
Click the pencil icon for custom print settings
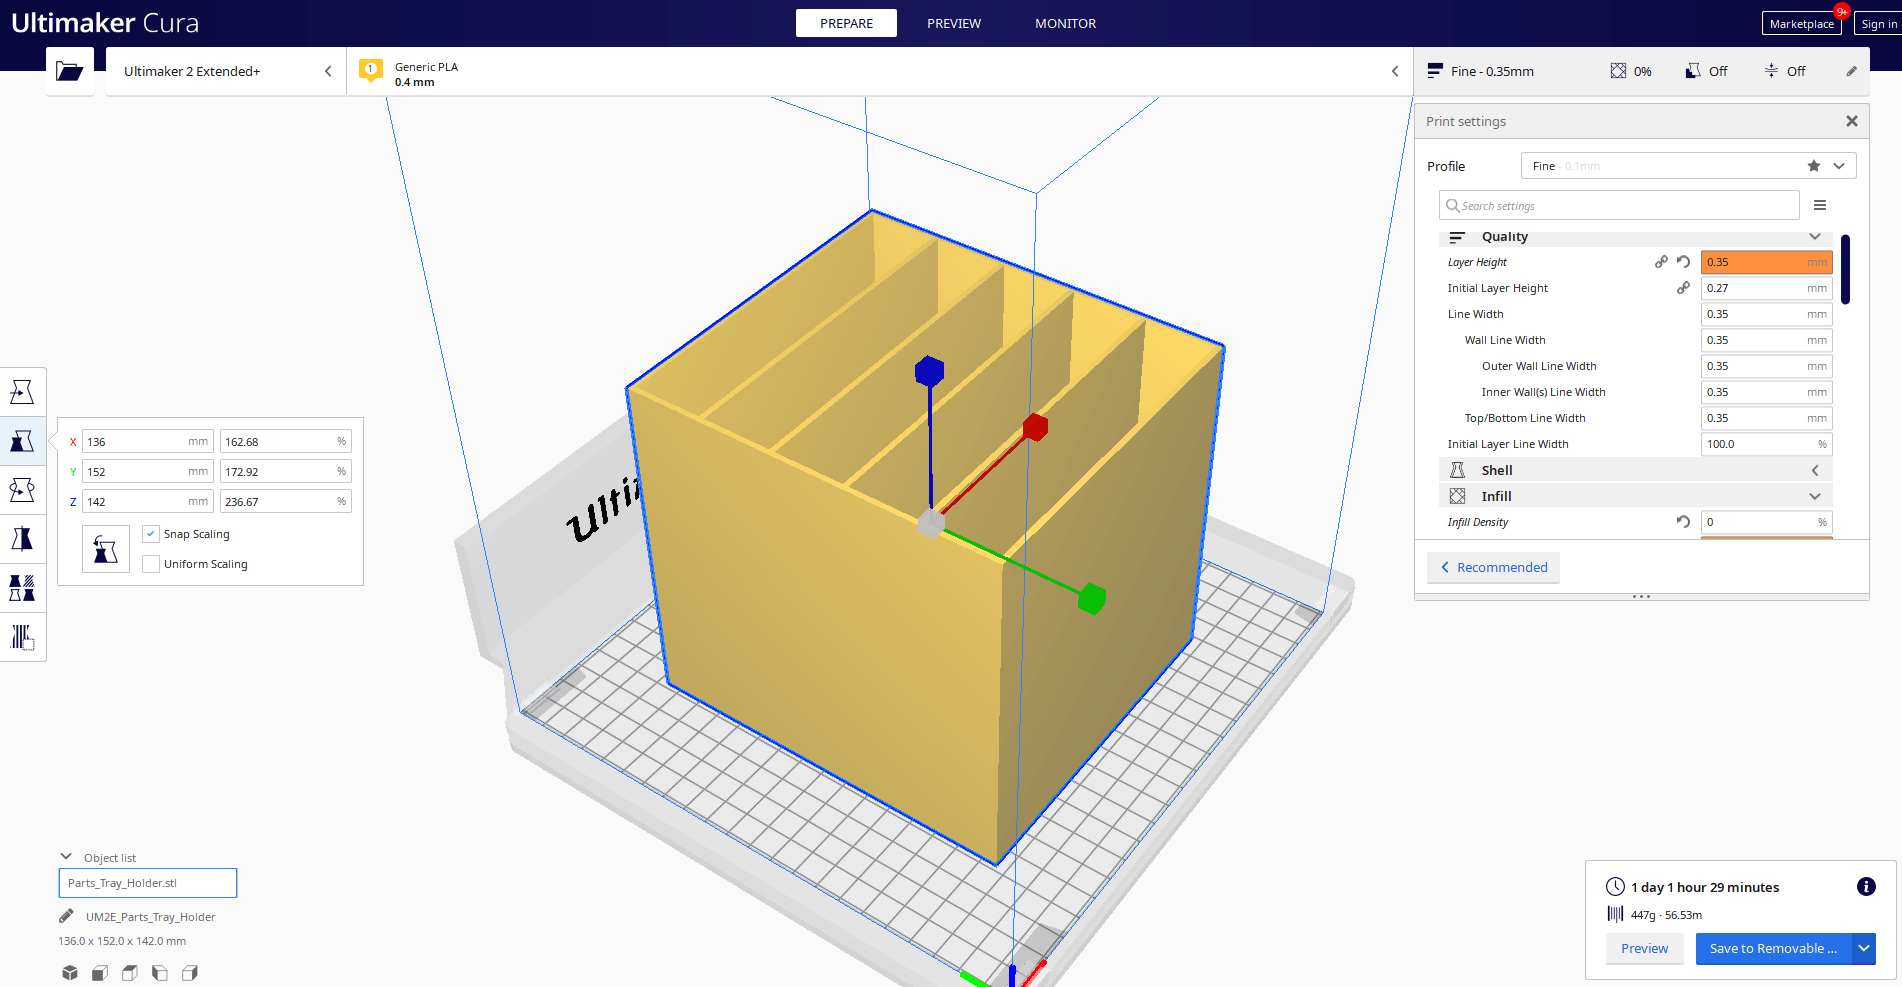[1851, 71]
